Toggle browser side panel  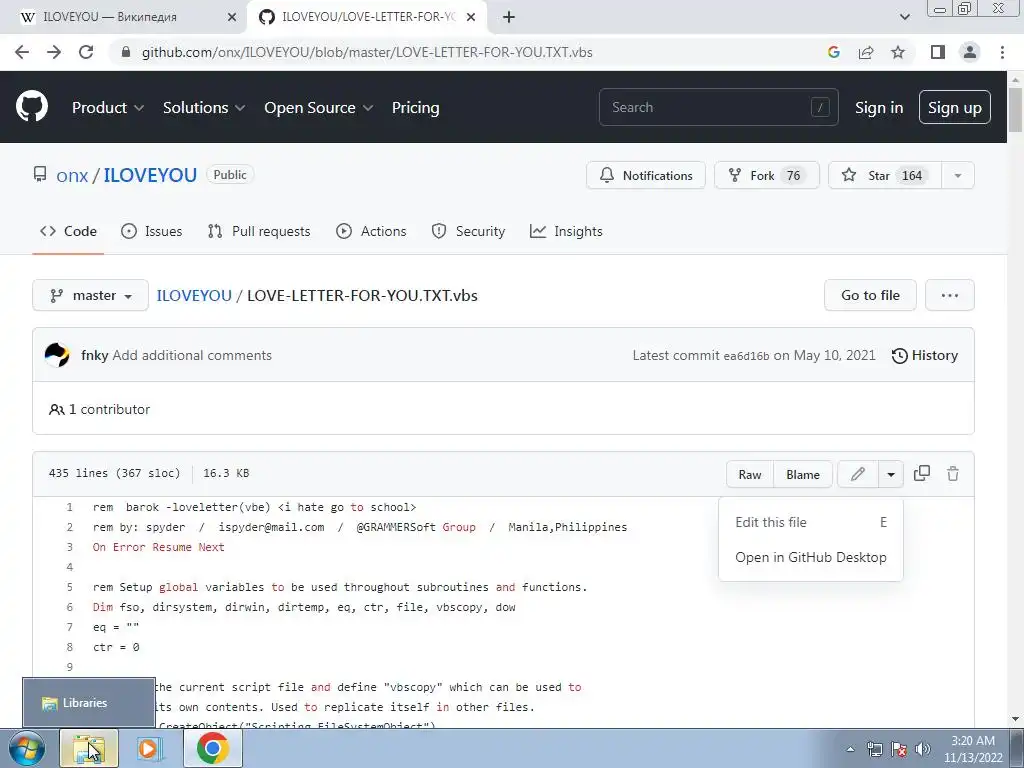(x=938, y=52)
